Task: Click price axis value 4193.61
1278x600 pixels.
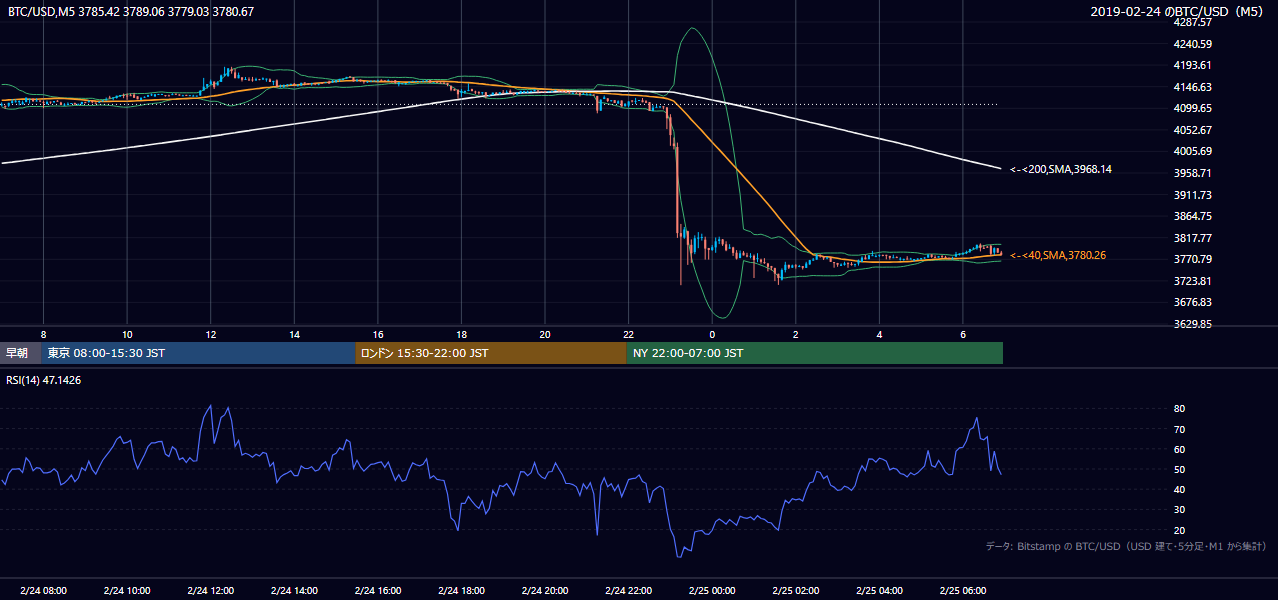Action: [x=1192, y=65]
